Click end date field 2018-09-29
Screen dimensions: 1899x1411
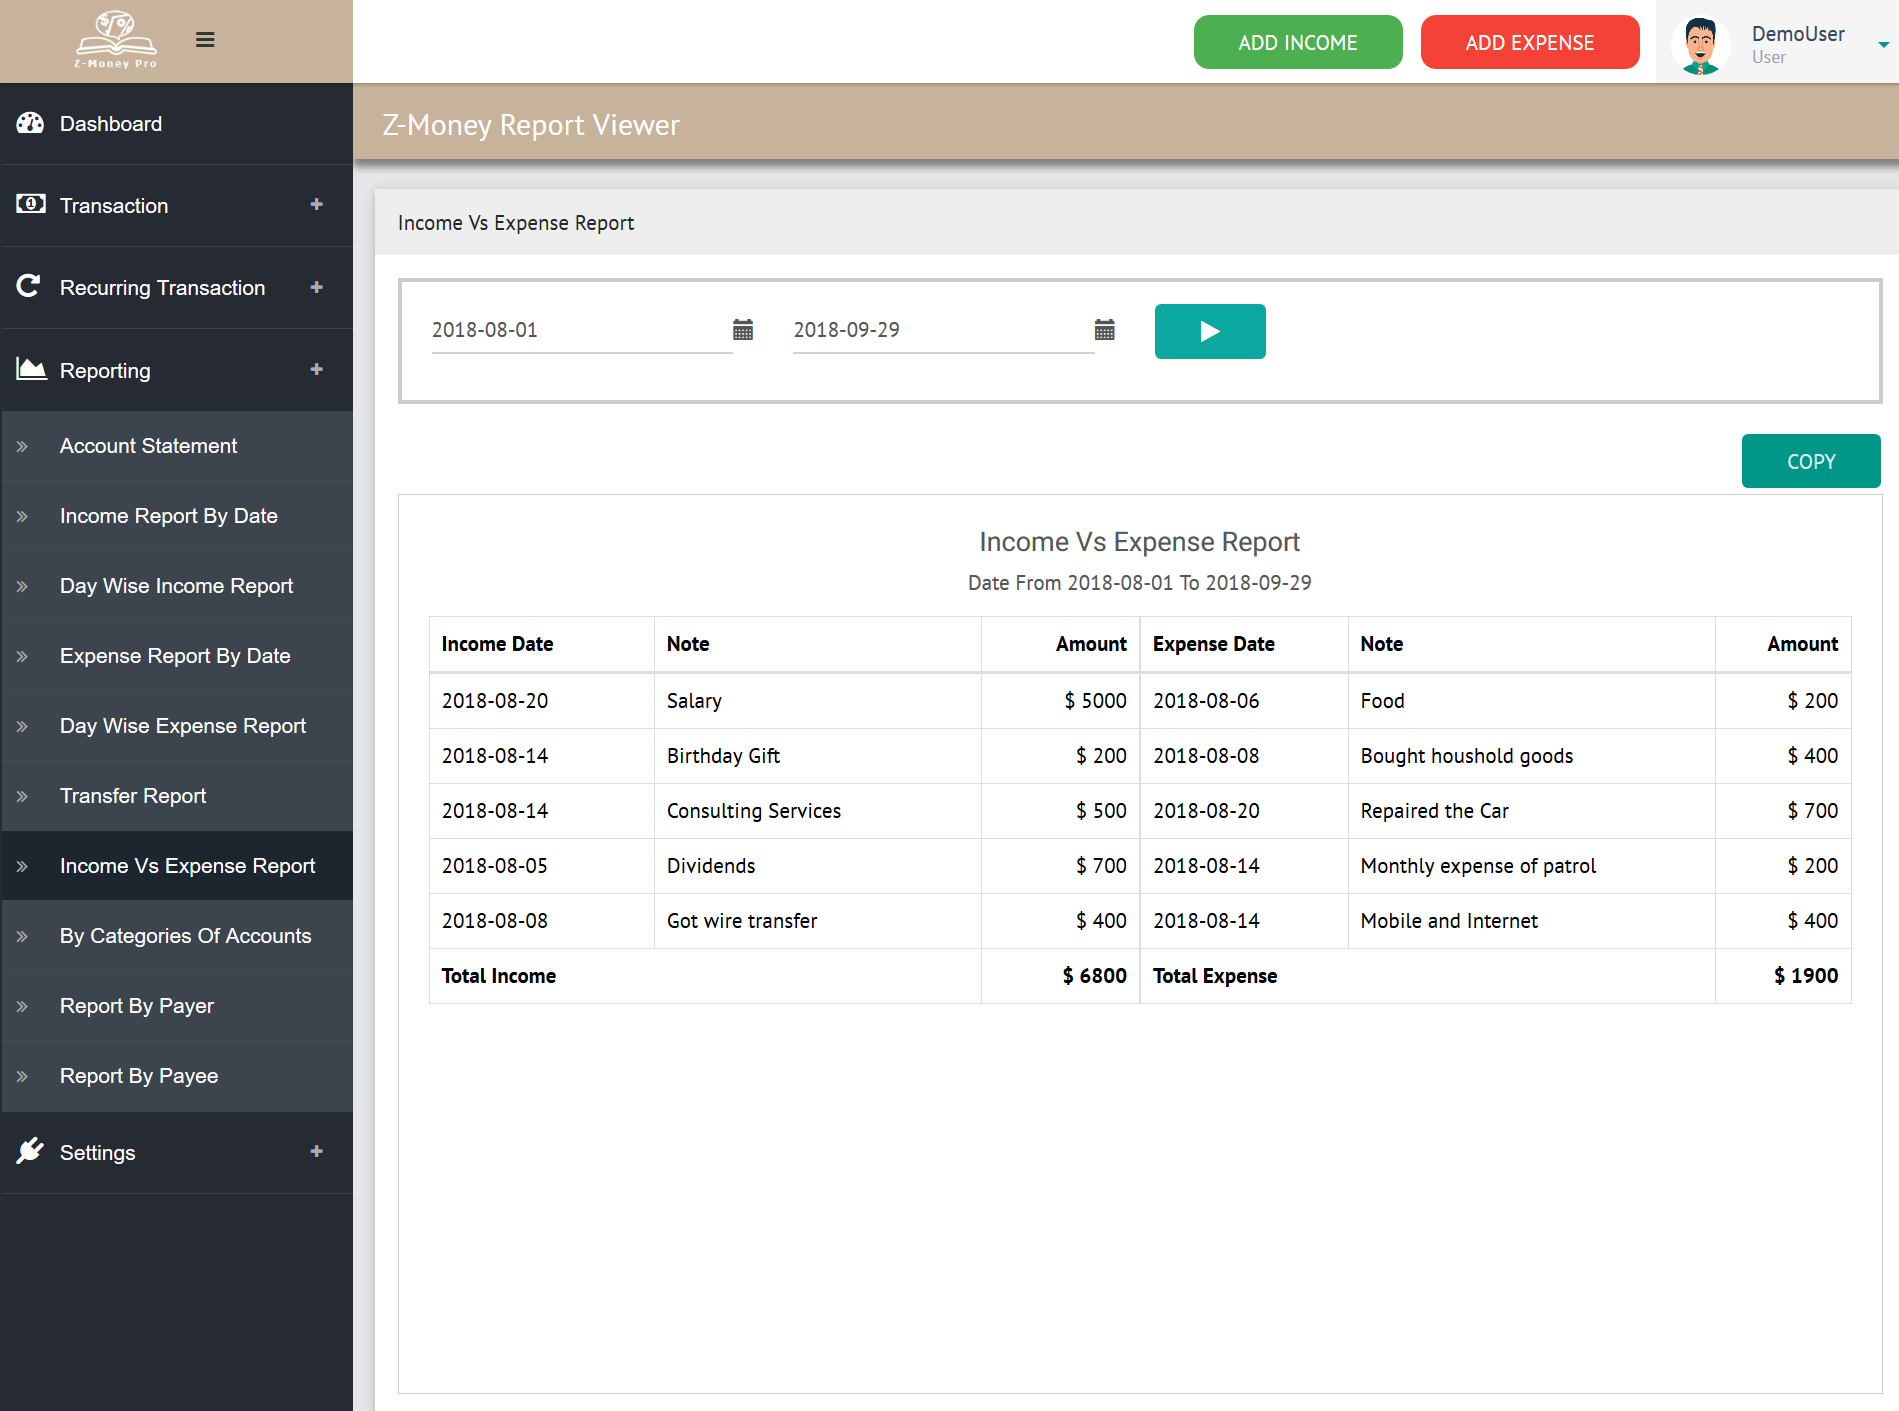click(x=944, y=330)
